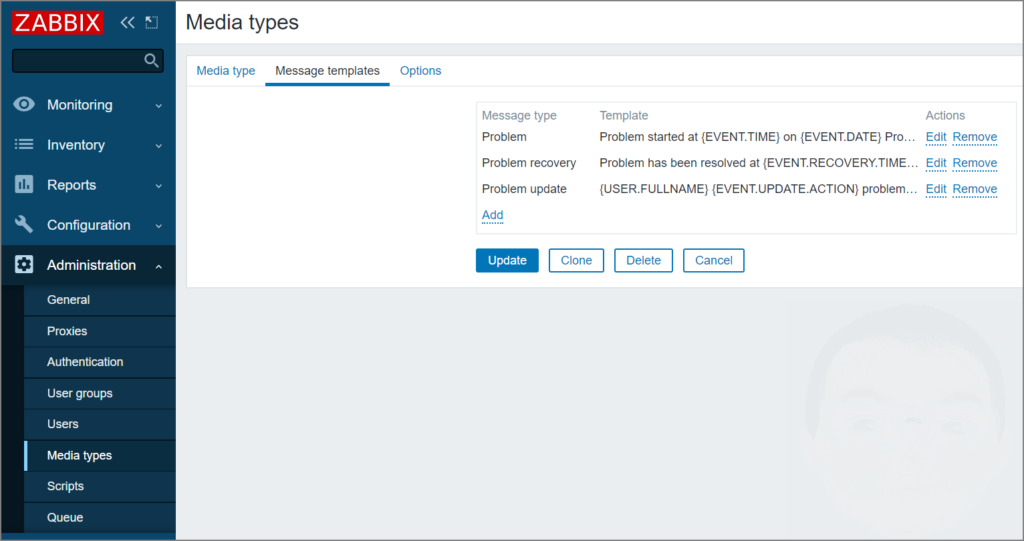Click 'Problem update' message type text

click(524, 189)
